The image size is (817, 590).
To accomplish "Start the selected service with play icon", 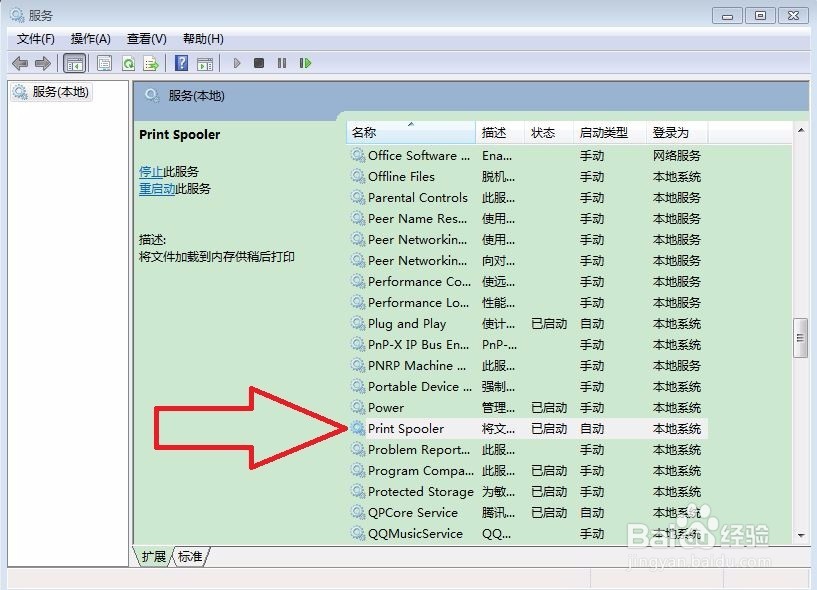I will coord(237,63).
